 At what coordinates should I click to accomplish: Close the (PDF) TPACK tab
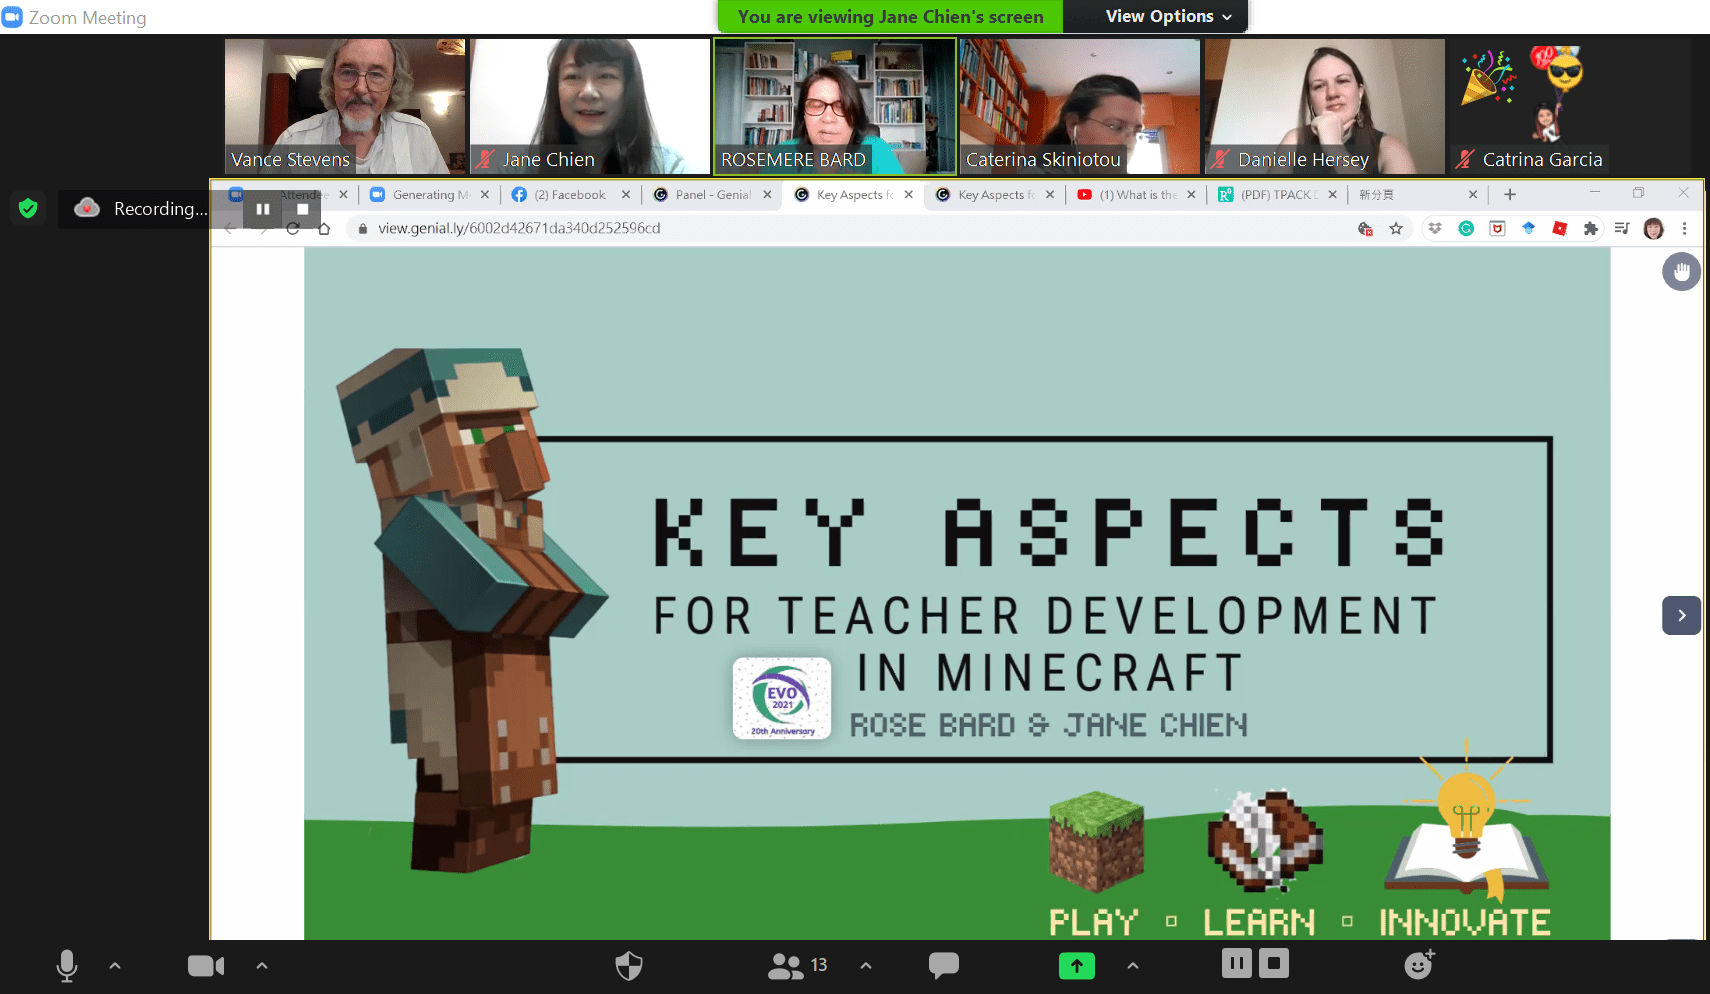(1332, 195)
